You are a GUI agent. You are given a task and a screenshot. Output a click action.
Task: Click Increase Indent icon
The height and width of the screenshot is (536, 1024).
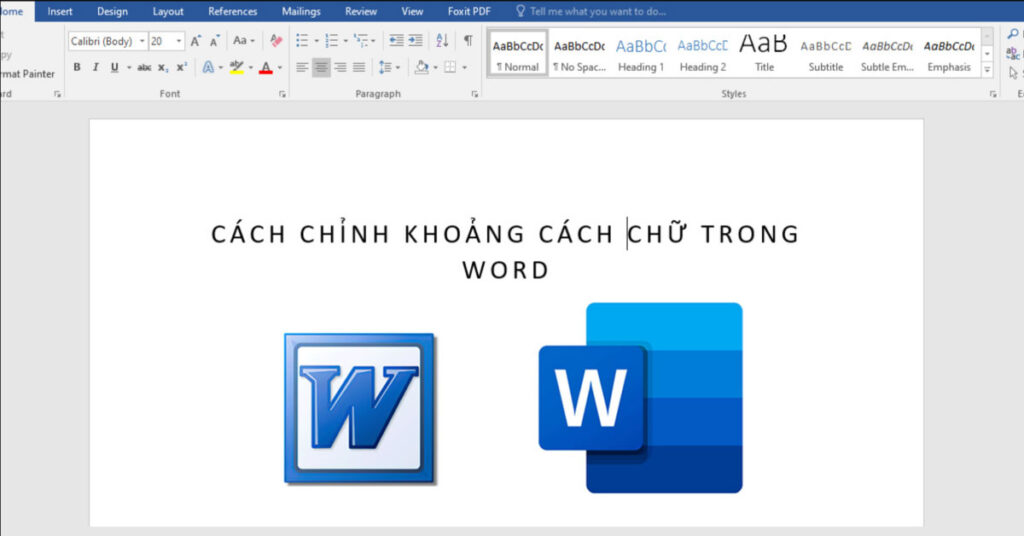coord(415,40)
